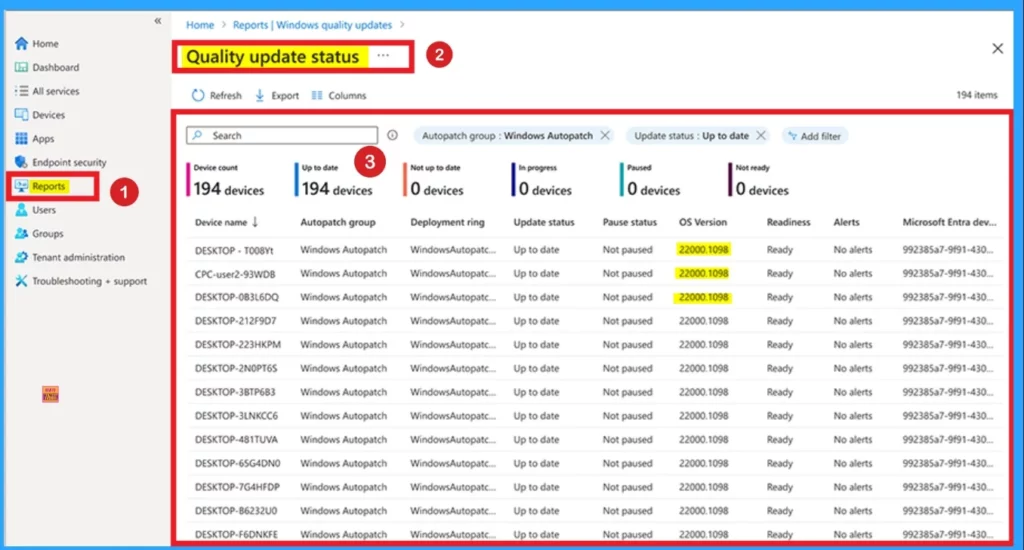The width and height of the screenshot is (1024, 550).
Task: Open Troubleshooting + support
Action: [89, 281]
